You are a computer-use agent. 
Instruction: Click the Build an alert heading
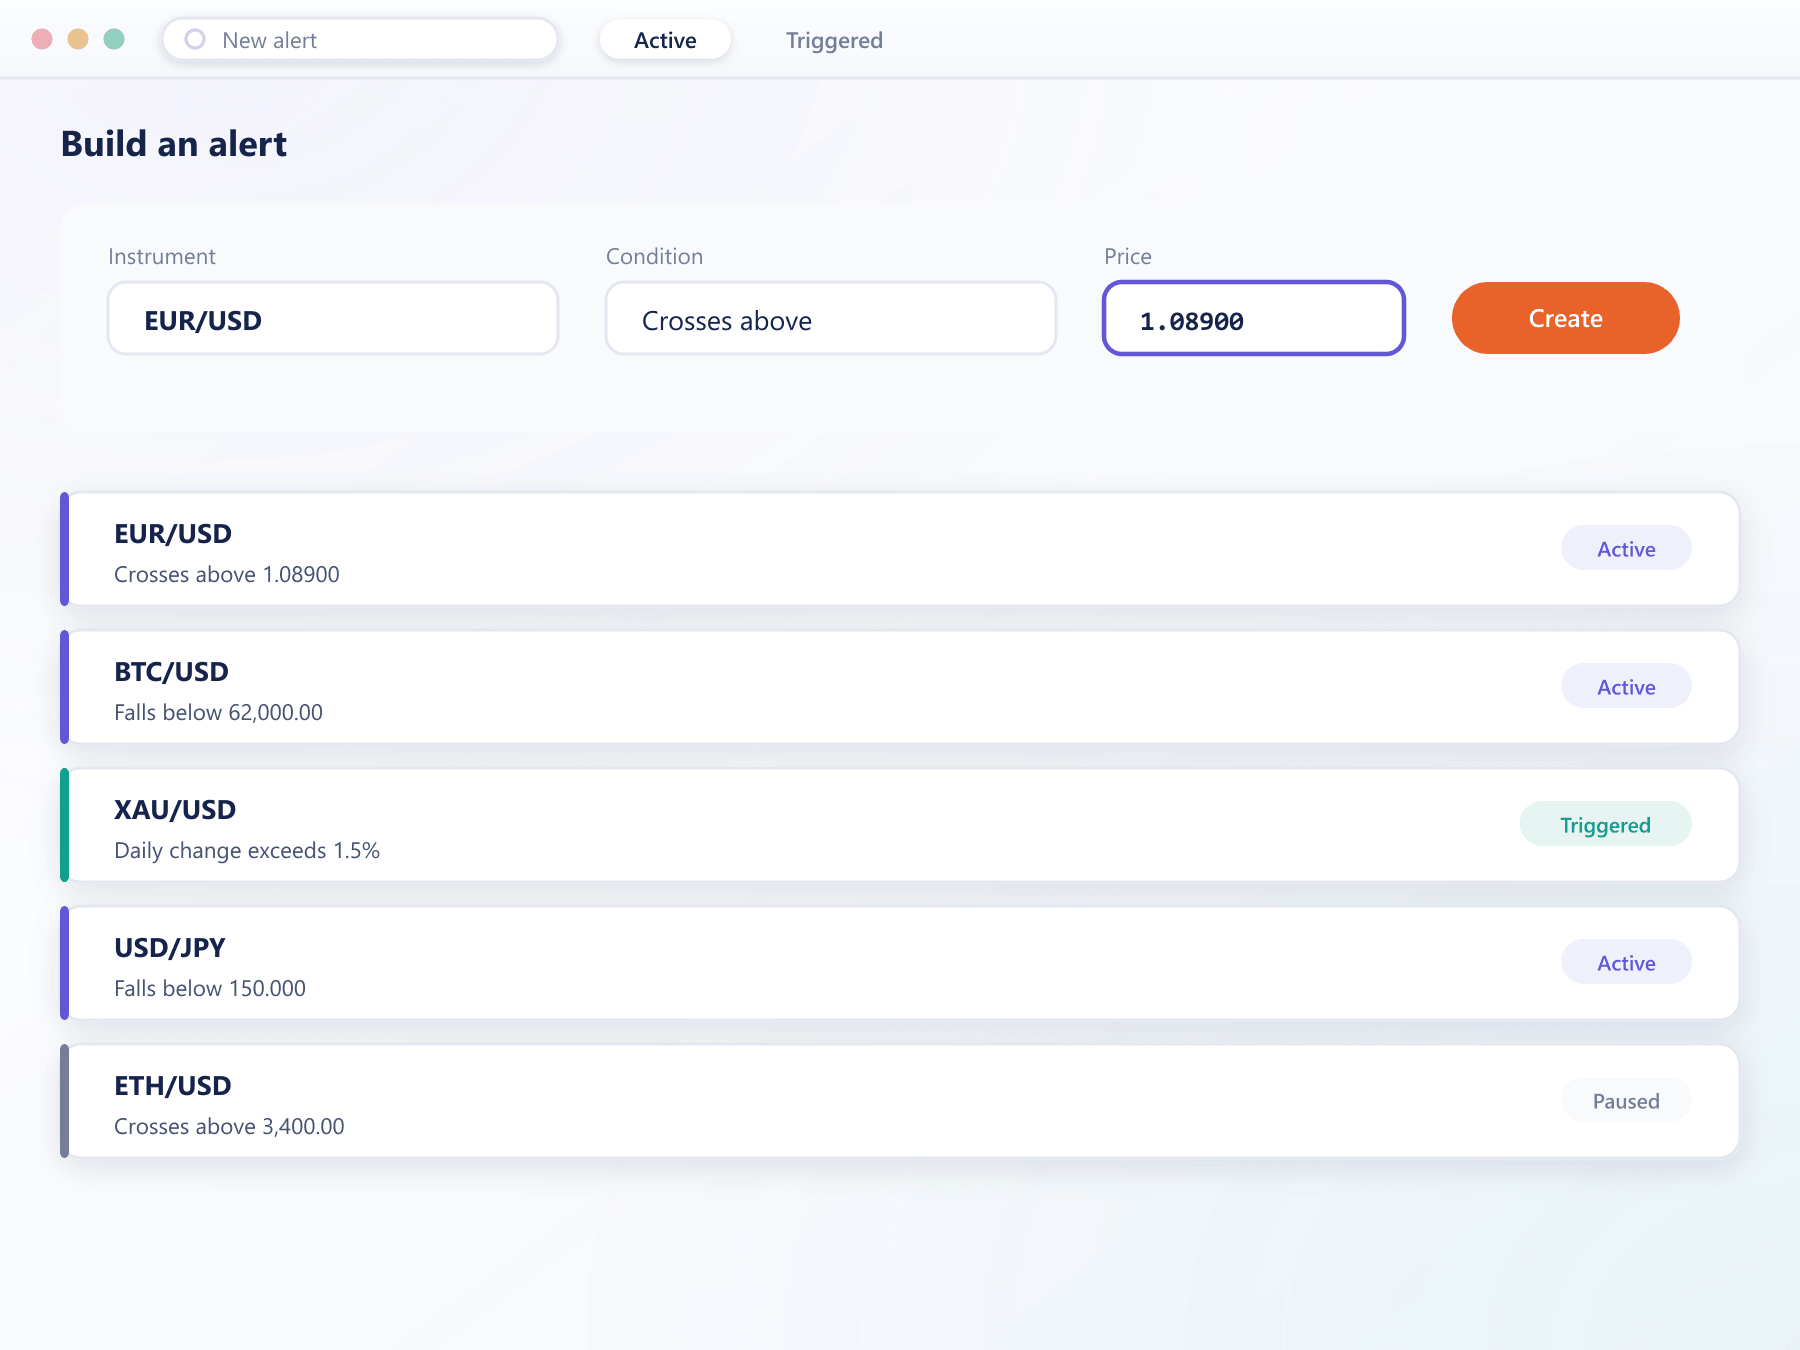pos(174,144)
